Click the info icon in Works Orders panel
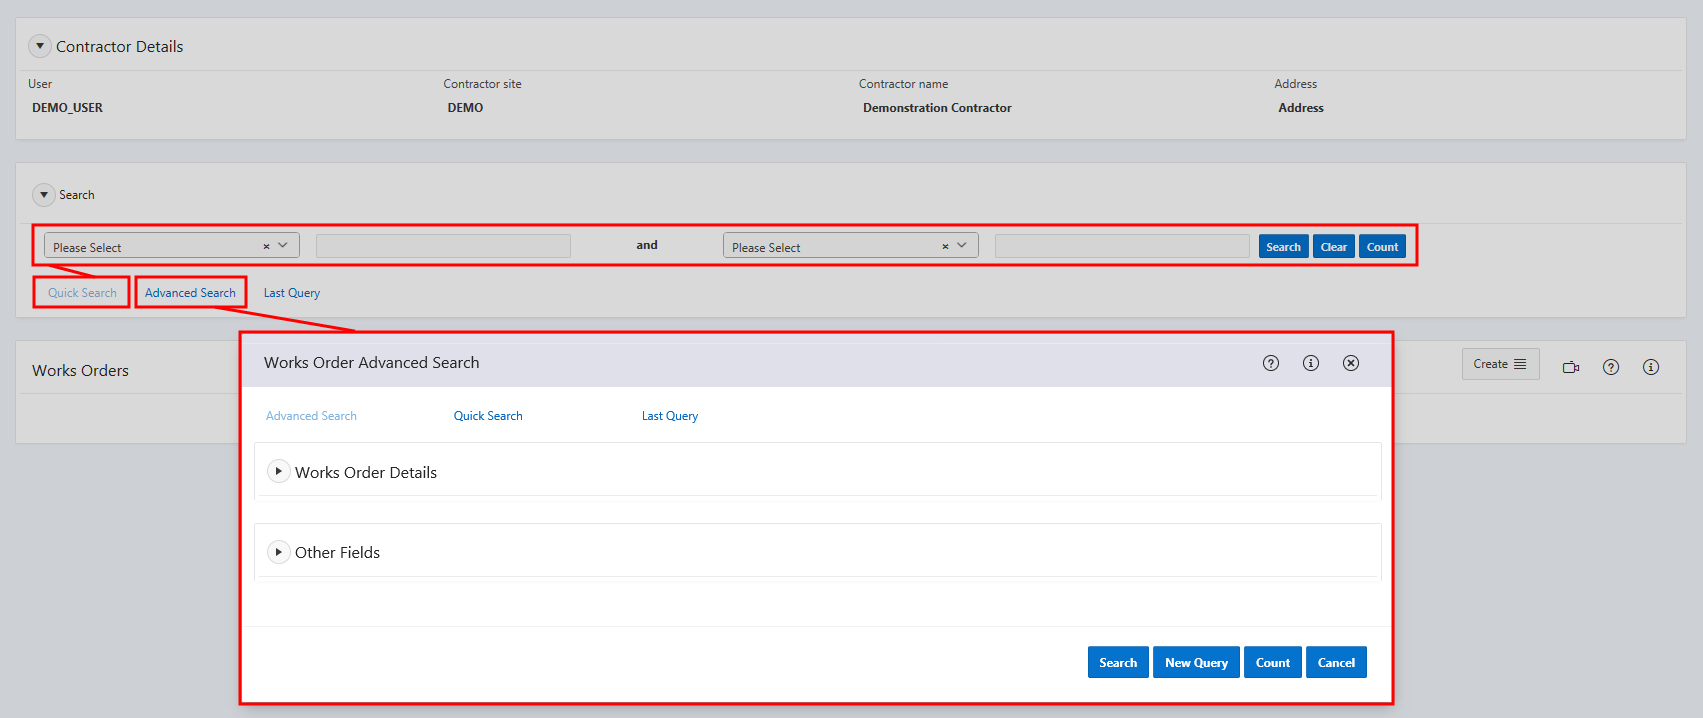The width and height of the screenshot is (1703, 718). point(1650,367)
